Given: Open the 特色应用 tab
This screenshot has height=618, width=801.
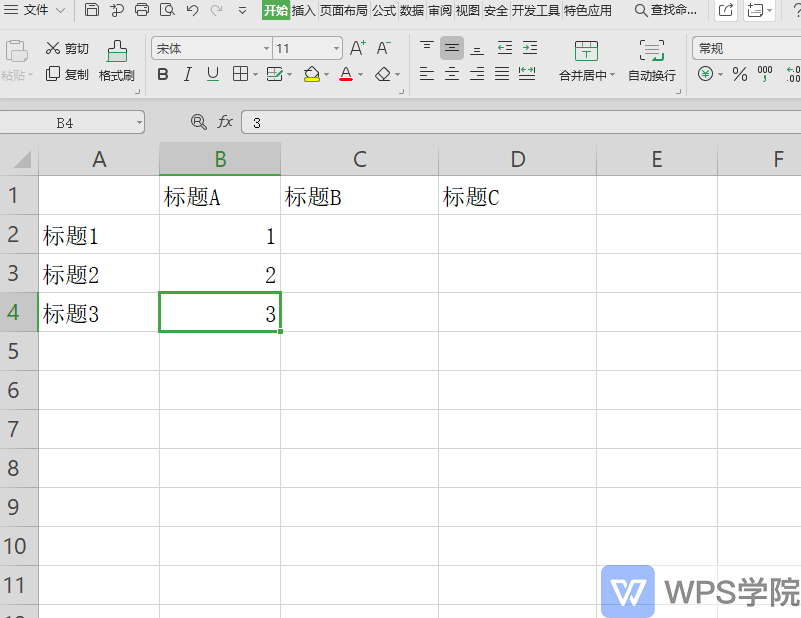Looking at the screenshot, I should click(x=588, y=10).
